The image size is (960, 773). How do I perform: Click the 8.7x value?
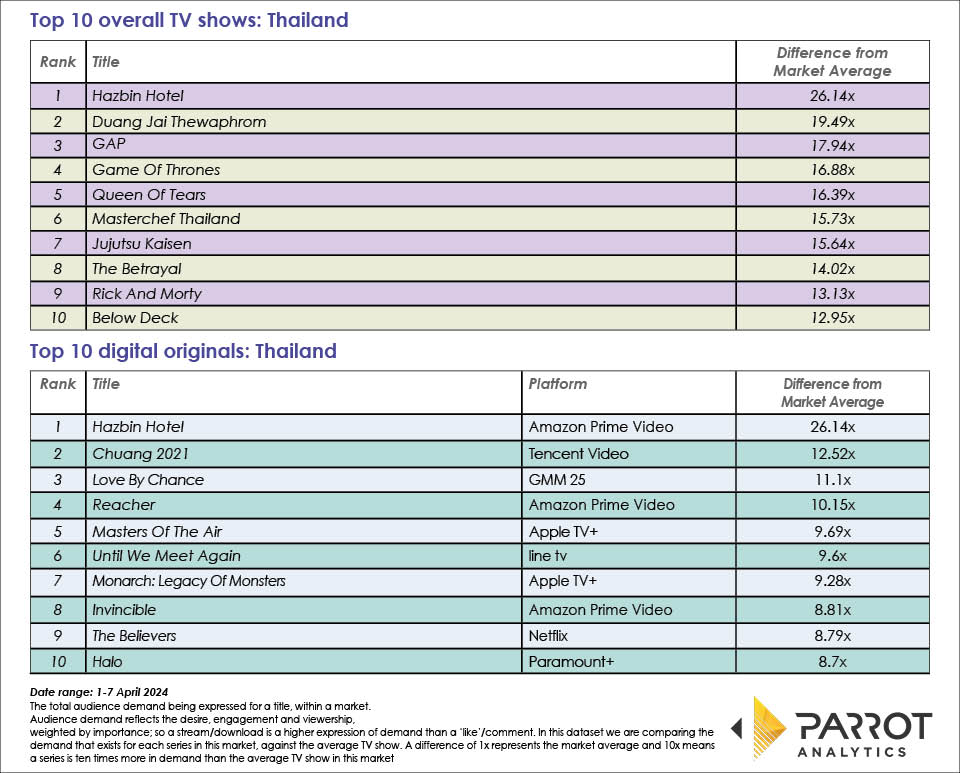click(x=833, y=662)
